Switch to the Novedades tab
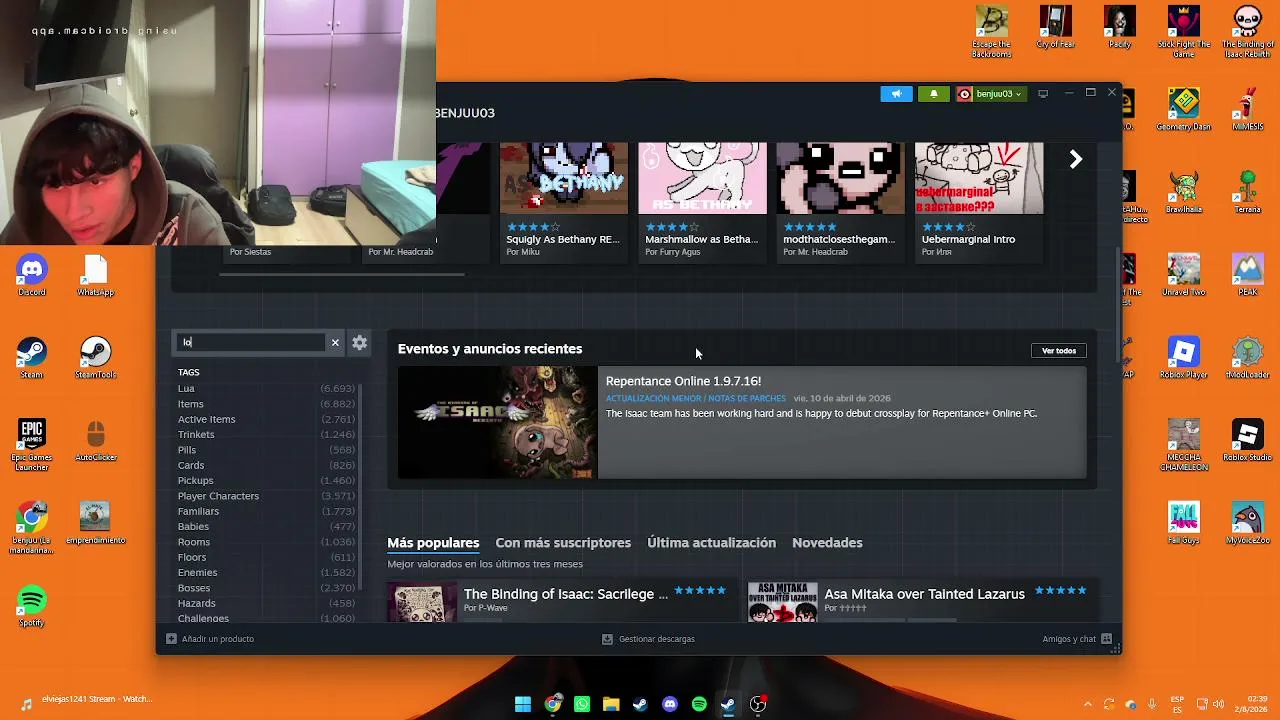This screenshot has width=1280, height=720. tap(827, 543)
